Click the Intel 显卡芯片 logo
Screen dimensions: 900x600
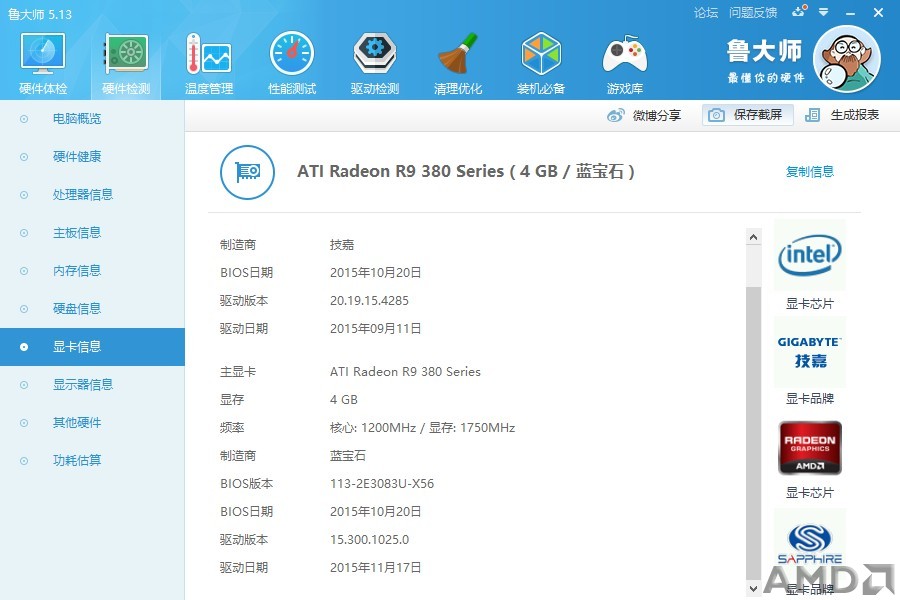click(x=809, y=256)
